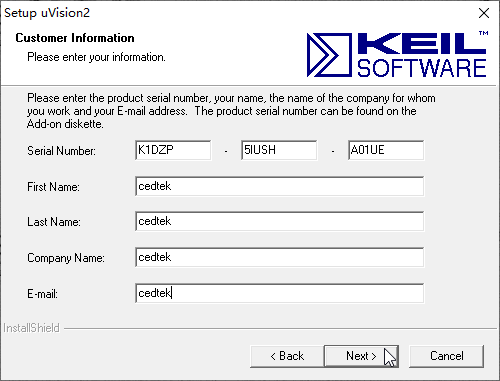Viewport: 500px width, 381px height.
Task: Cancel the uVision2 setup
Action: 446,356
